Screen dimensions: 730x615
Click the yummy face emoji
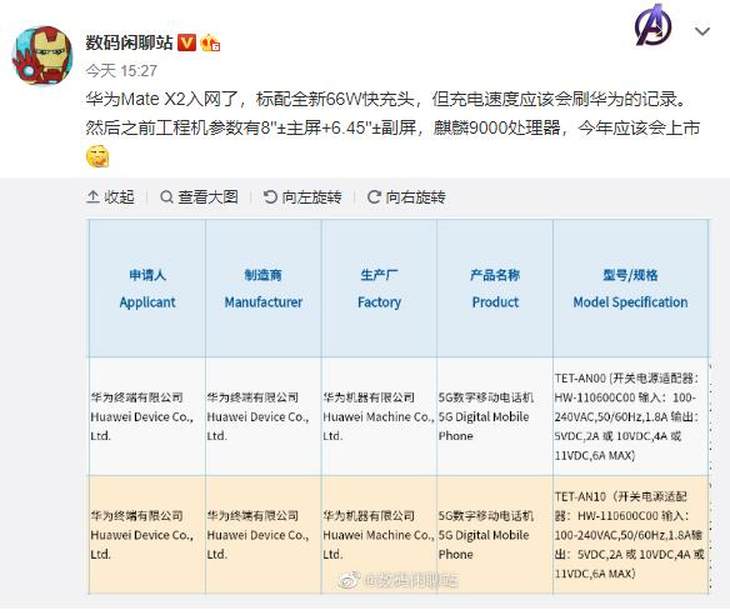click(x=98, y=156)
